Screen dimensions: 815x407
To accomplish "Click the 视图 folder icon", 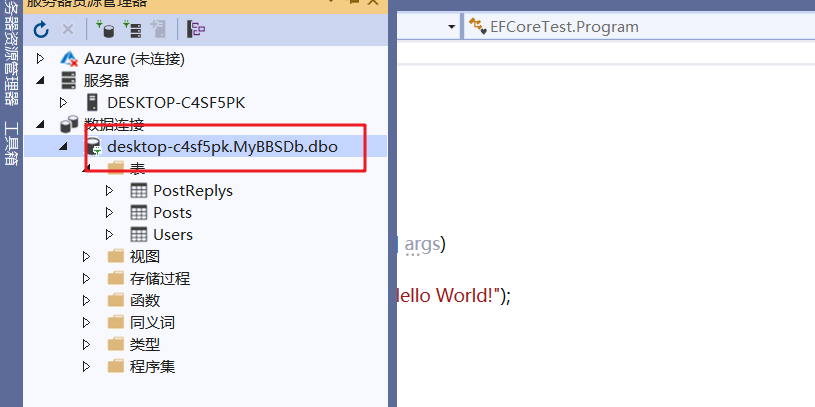I will coord(115,256).
